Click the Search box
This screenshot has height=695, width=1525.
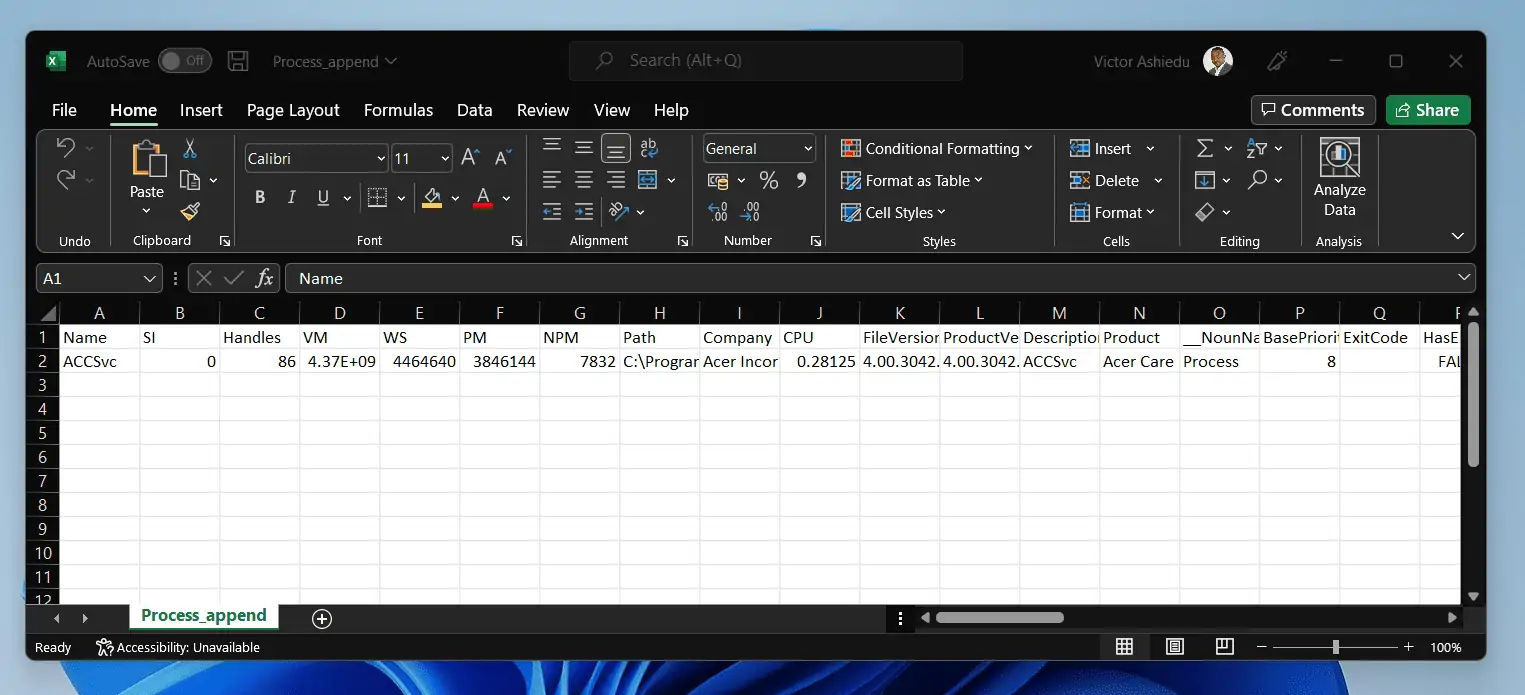point(766,61)
